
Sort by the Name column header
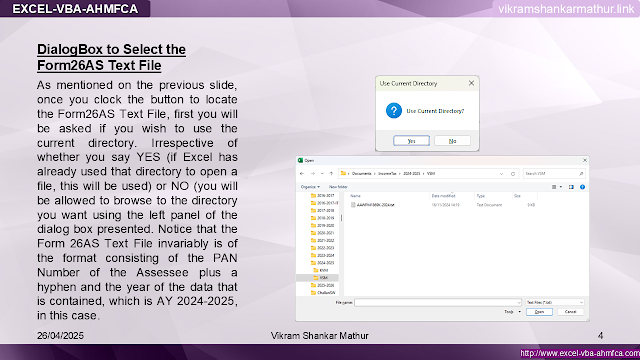pos(356,196)
